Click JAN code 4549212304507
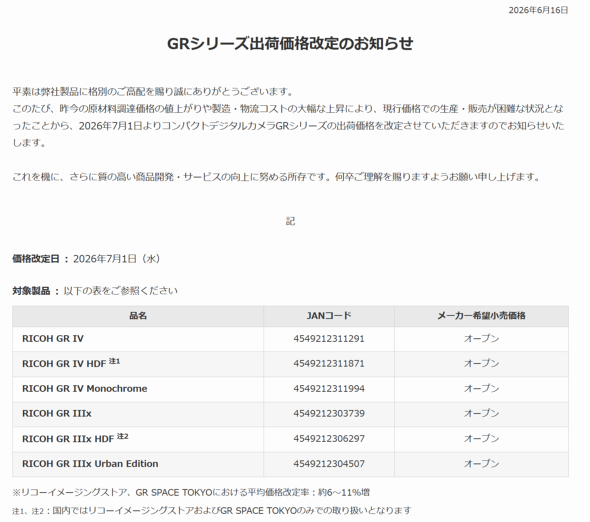 pyautogui.click(x=329, y=464)
